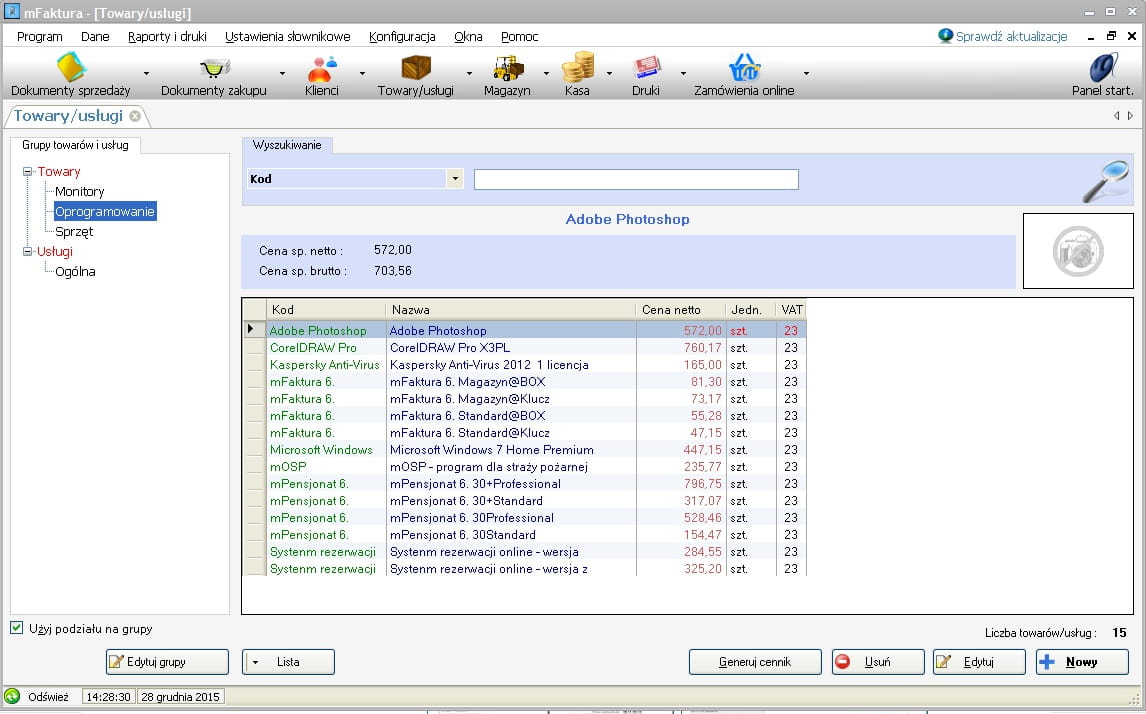Viewport: 1146px width, 714px height.
Task: Click into the search text field
Action: coord(636,179)
